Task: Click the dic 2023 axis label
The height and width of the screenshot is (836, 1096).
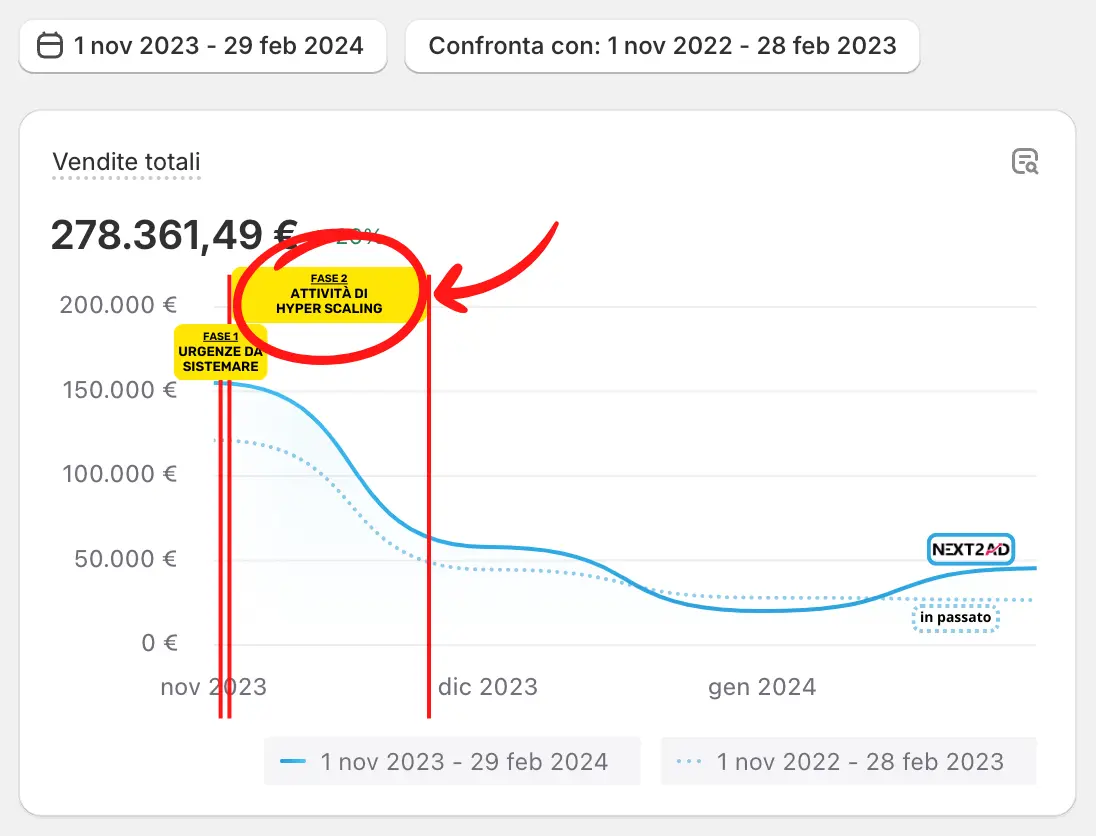Action: (488, 687)
